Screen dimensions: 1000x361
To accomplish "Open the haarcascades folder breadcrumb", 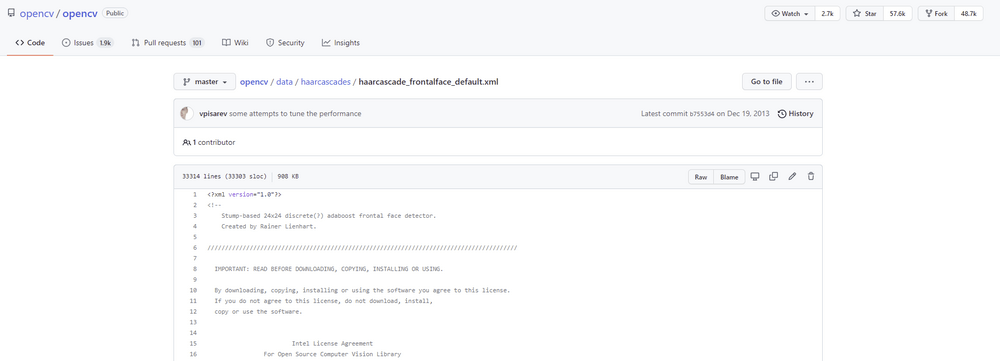I will click(x=325, y=82).
